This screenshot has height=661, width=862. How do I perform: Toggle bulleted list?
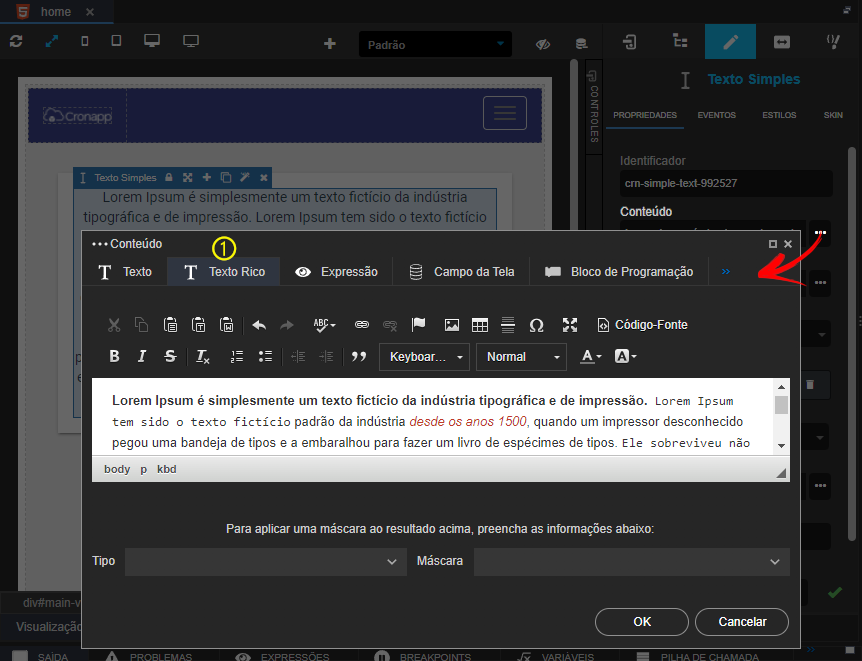click(265, 356)
